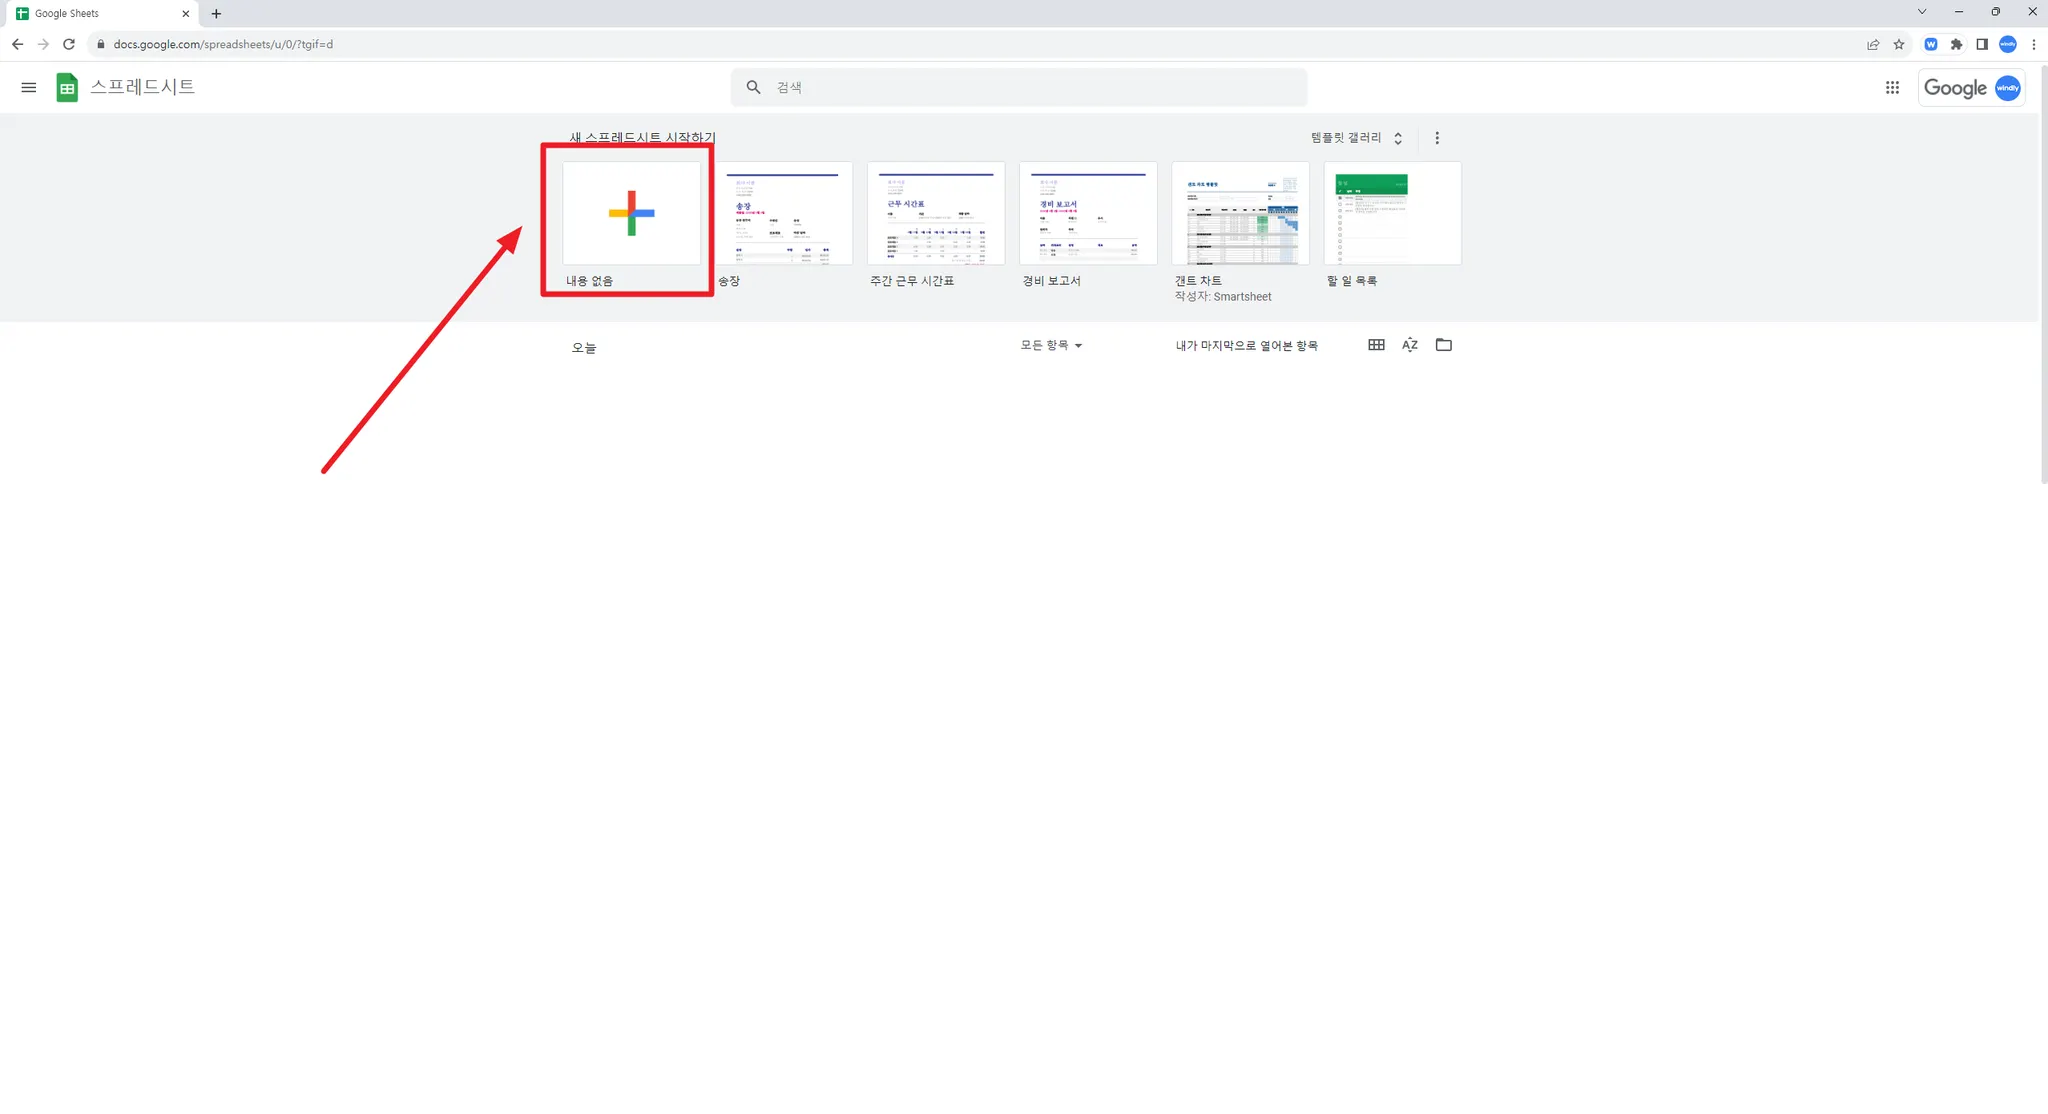Open the 간트 차트 template
2048x1114 pixels.
pyautogui.click(x=1240, y=213)
